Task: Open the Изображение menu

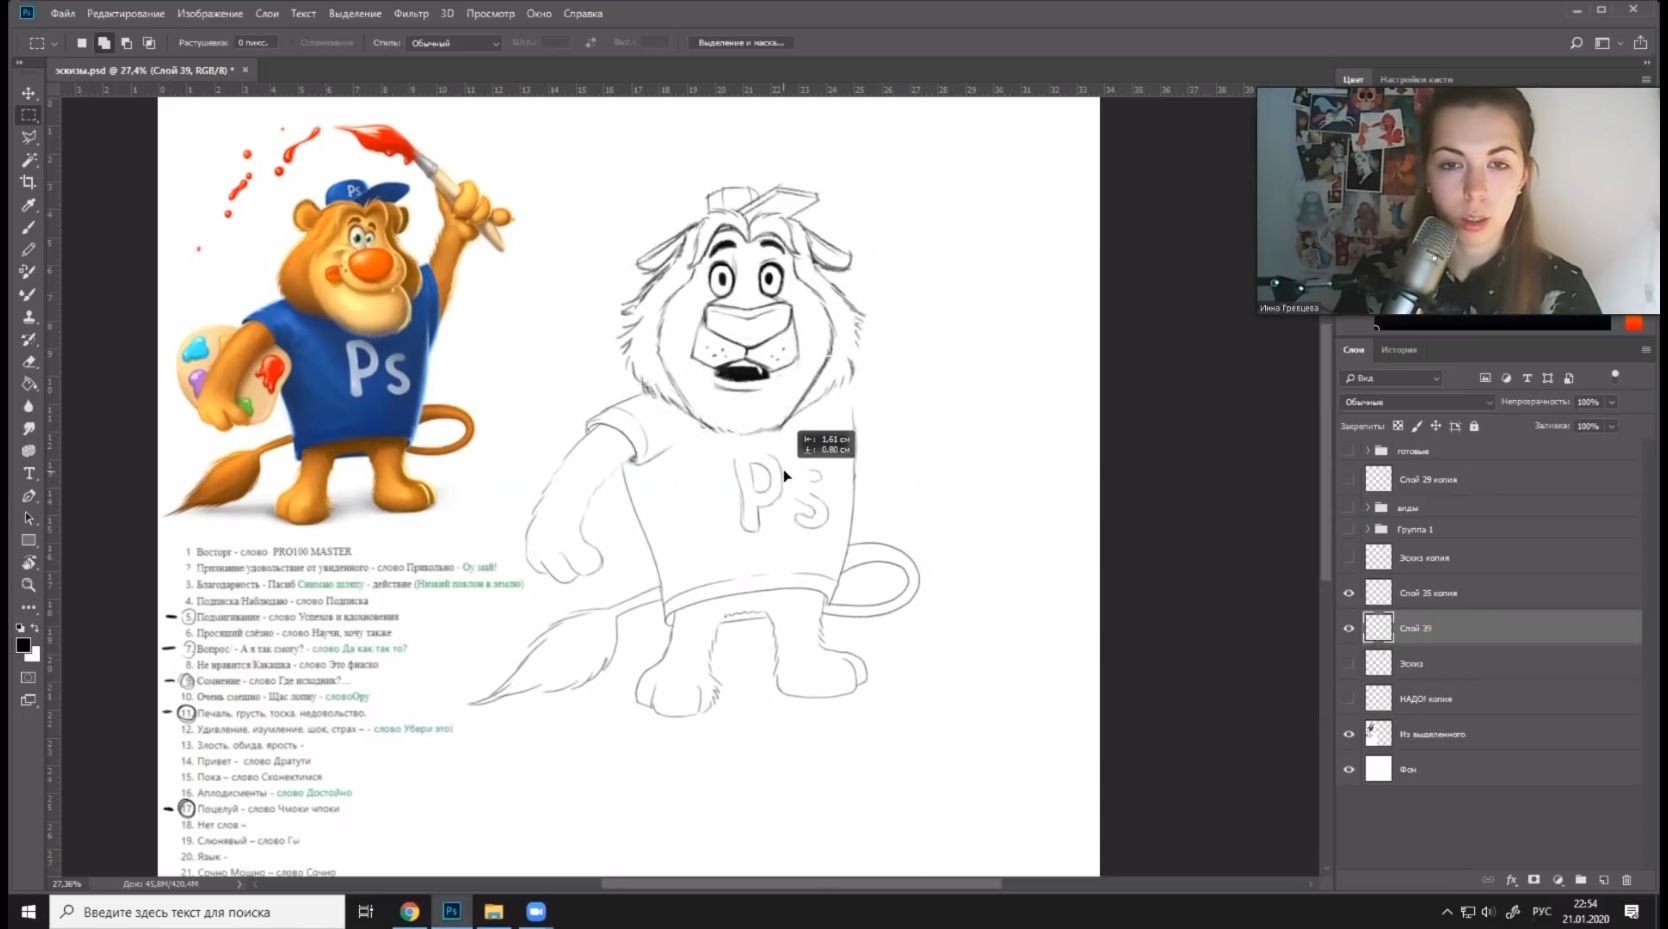Action: [210, 14]
